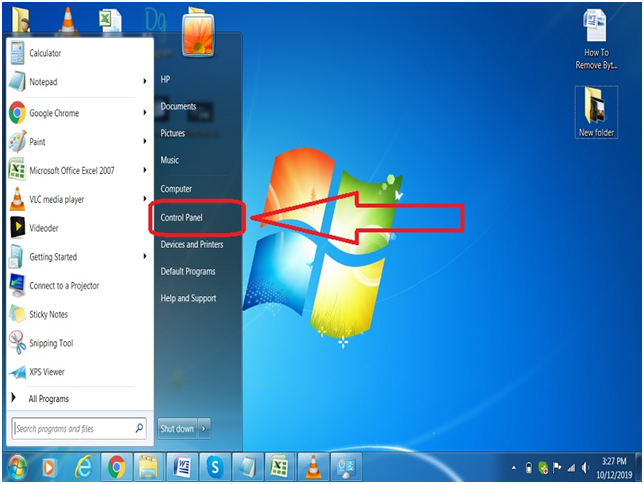Screen dimensions: 644x484
Task: Open Skype on the taskbar
Action: click(215, 467)
